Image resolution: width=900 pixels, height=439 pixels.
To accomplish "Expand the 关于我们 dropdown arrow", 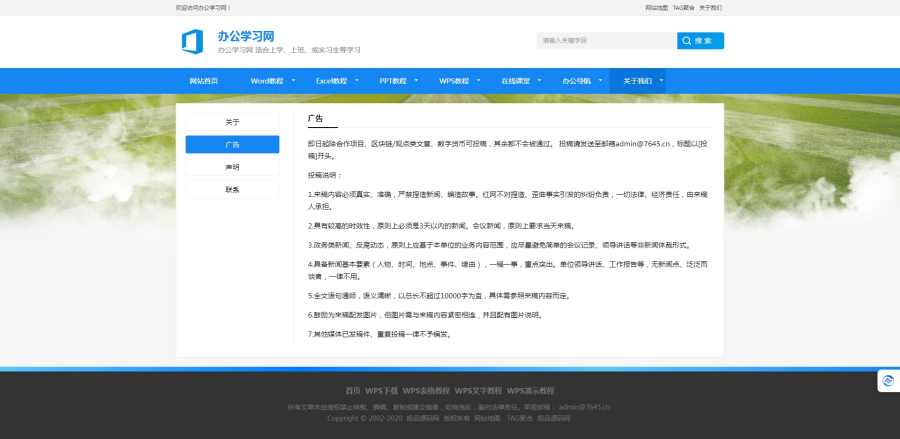I will tap(662, 80).
